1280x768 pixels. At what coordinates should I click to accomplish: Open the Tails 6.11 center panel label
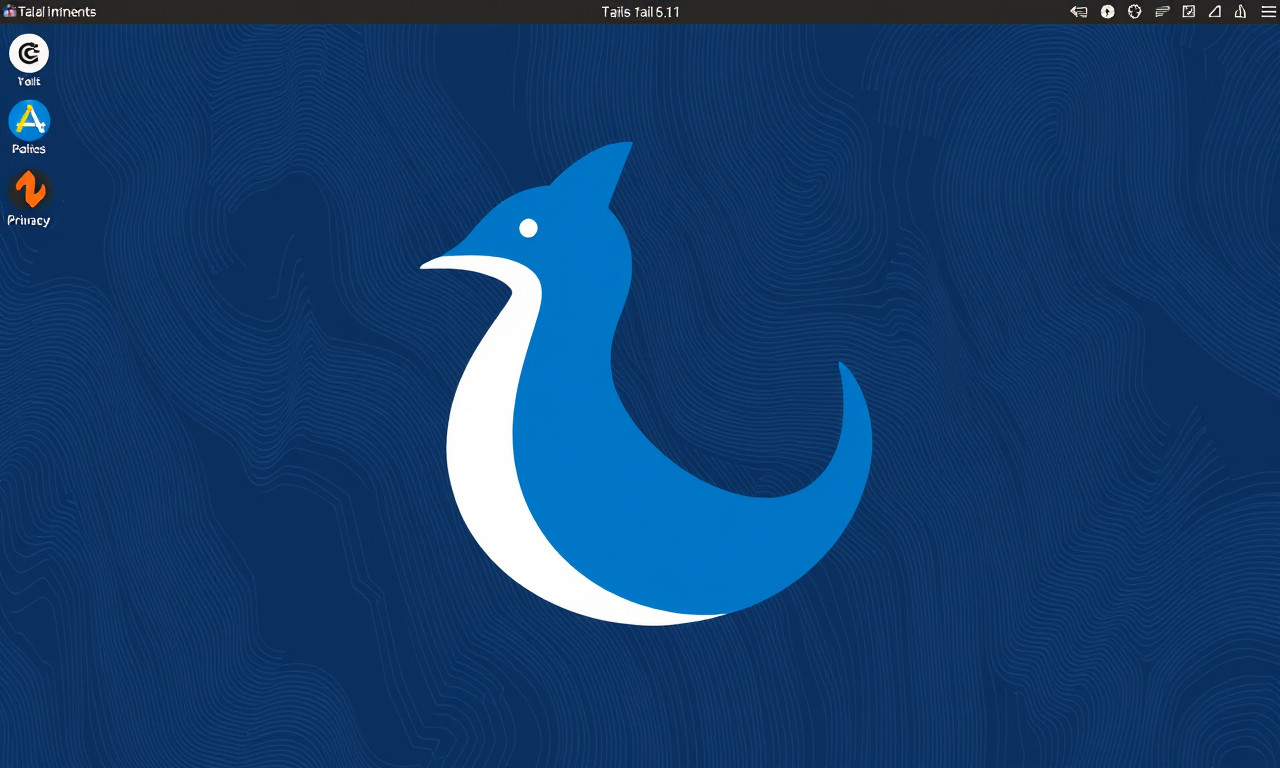(x=640, y=12)
